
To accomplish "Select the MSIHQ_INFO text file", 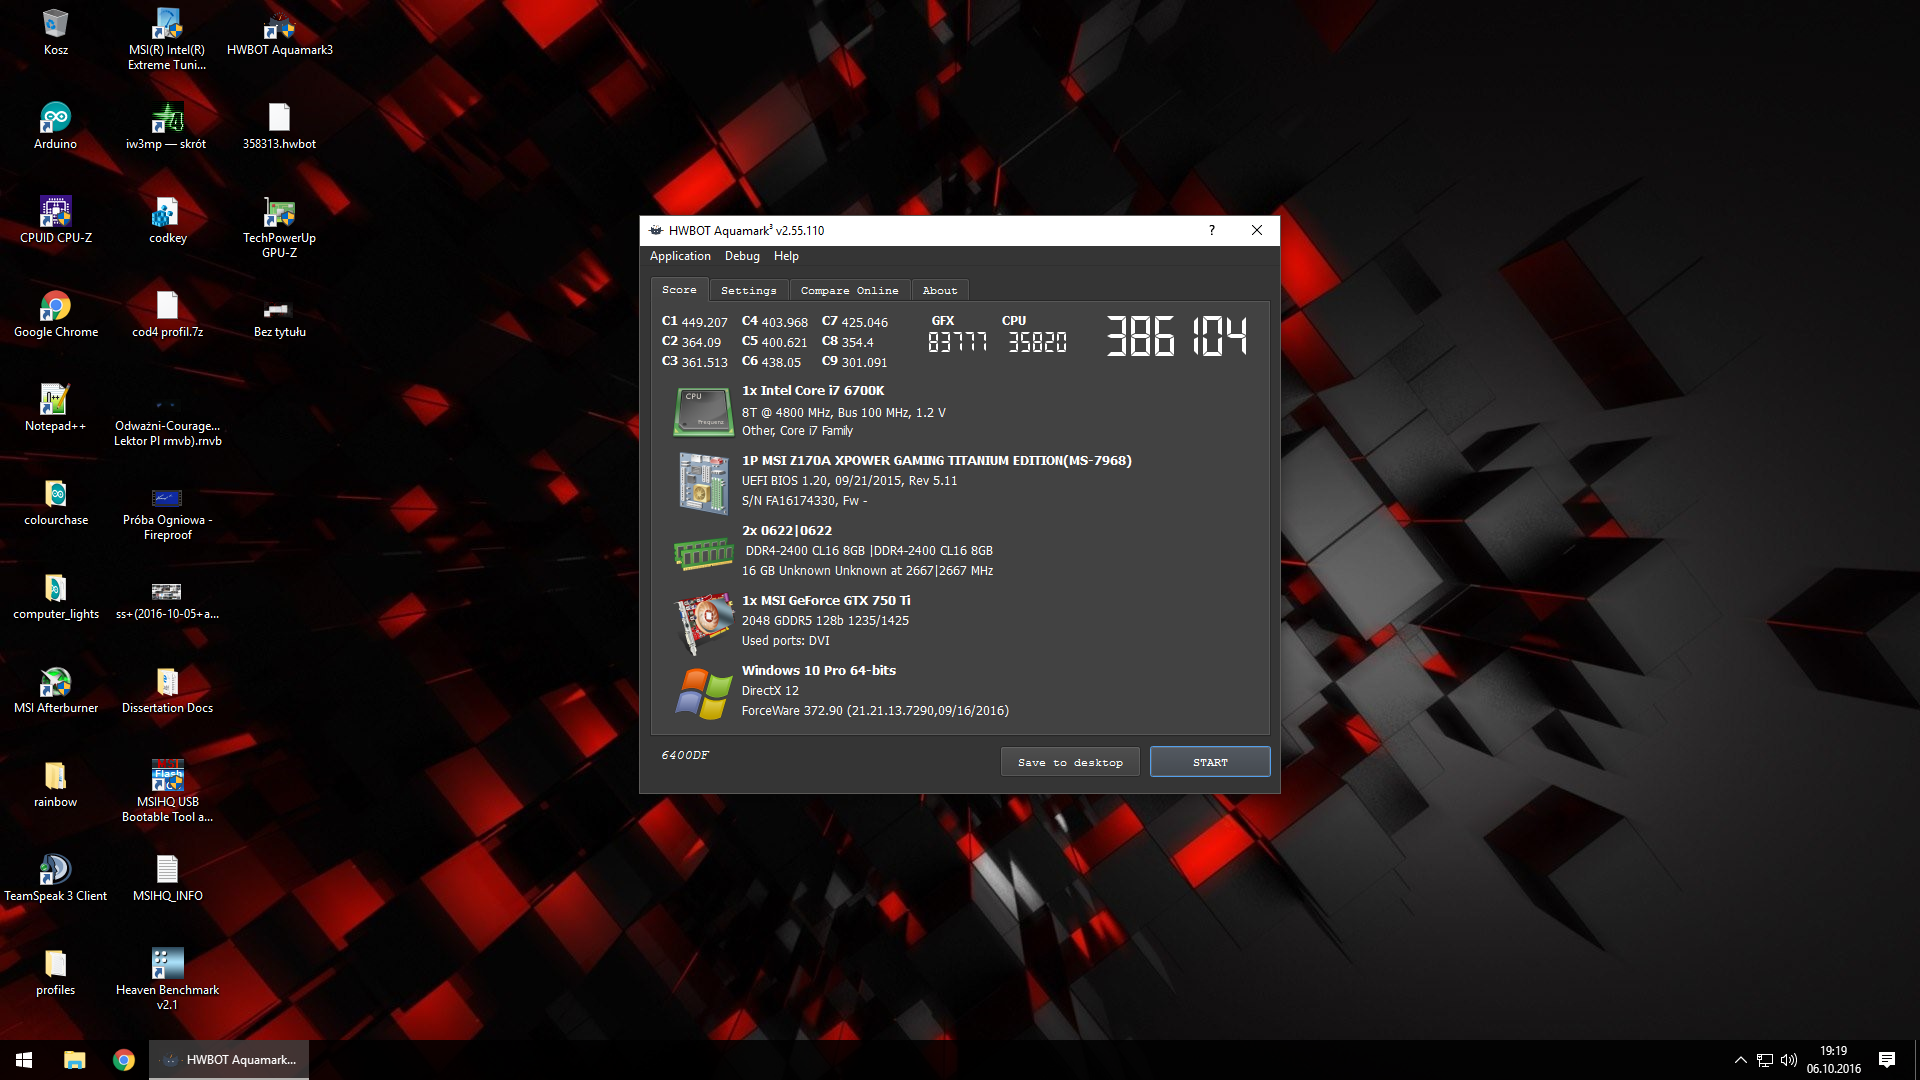I will click(167, 878).
